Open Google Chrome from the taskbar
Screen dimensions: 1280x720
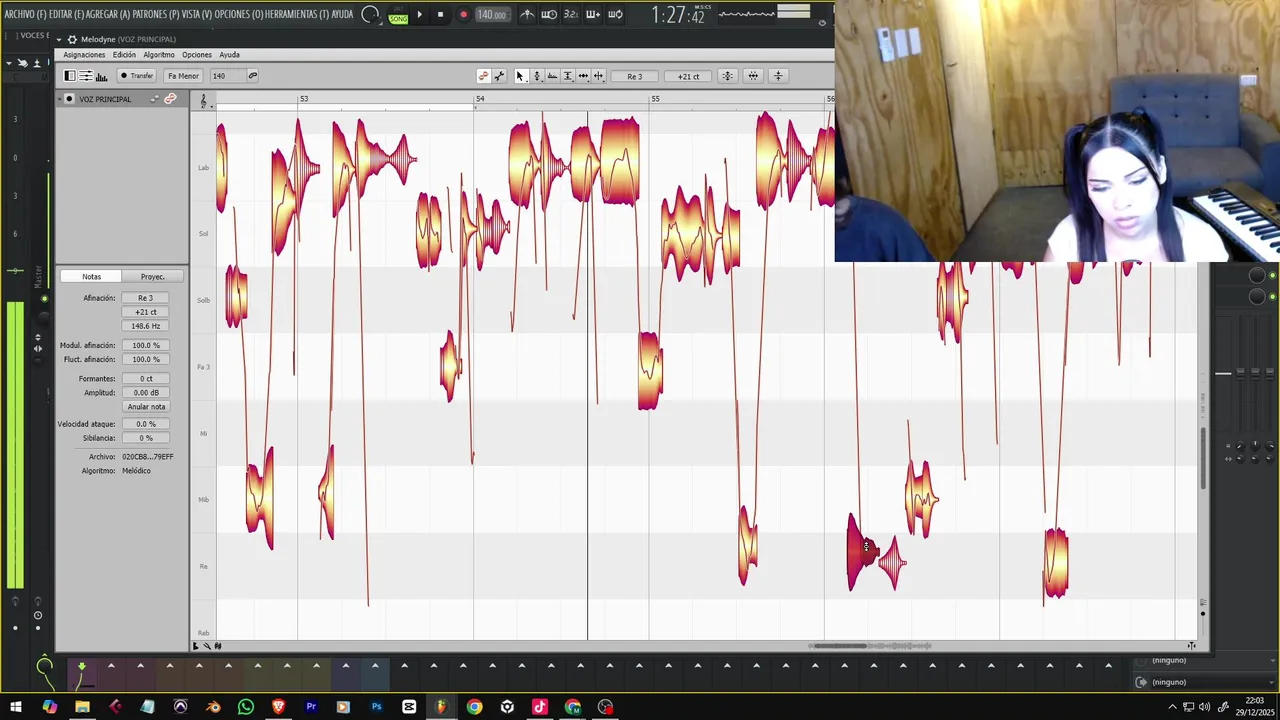[x=474, y=707]
